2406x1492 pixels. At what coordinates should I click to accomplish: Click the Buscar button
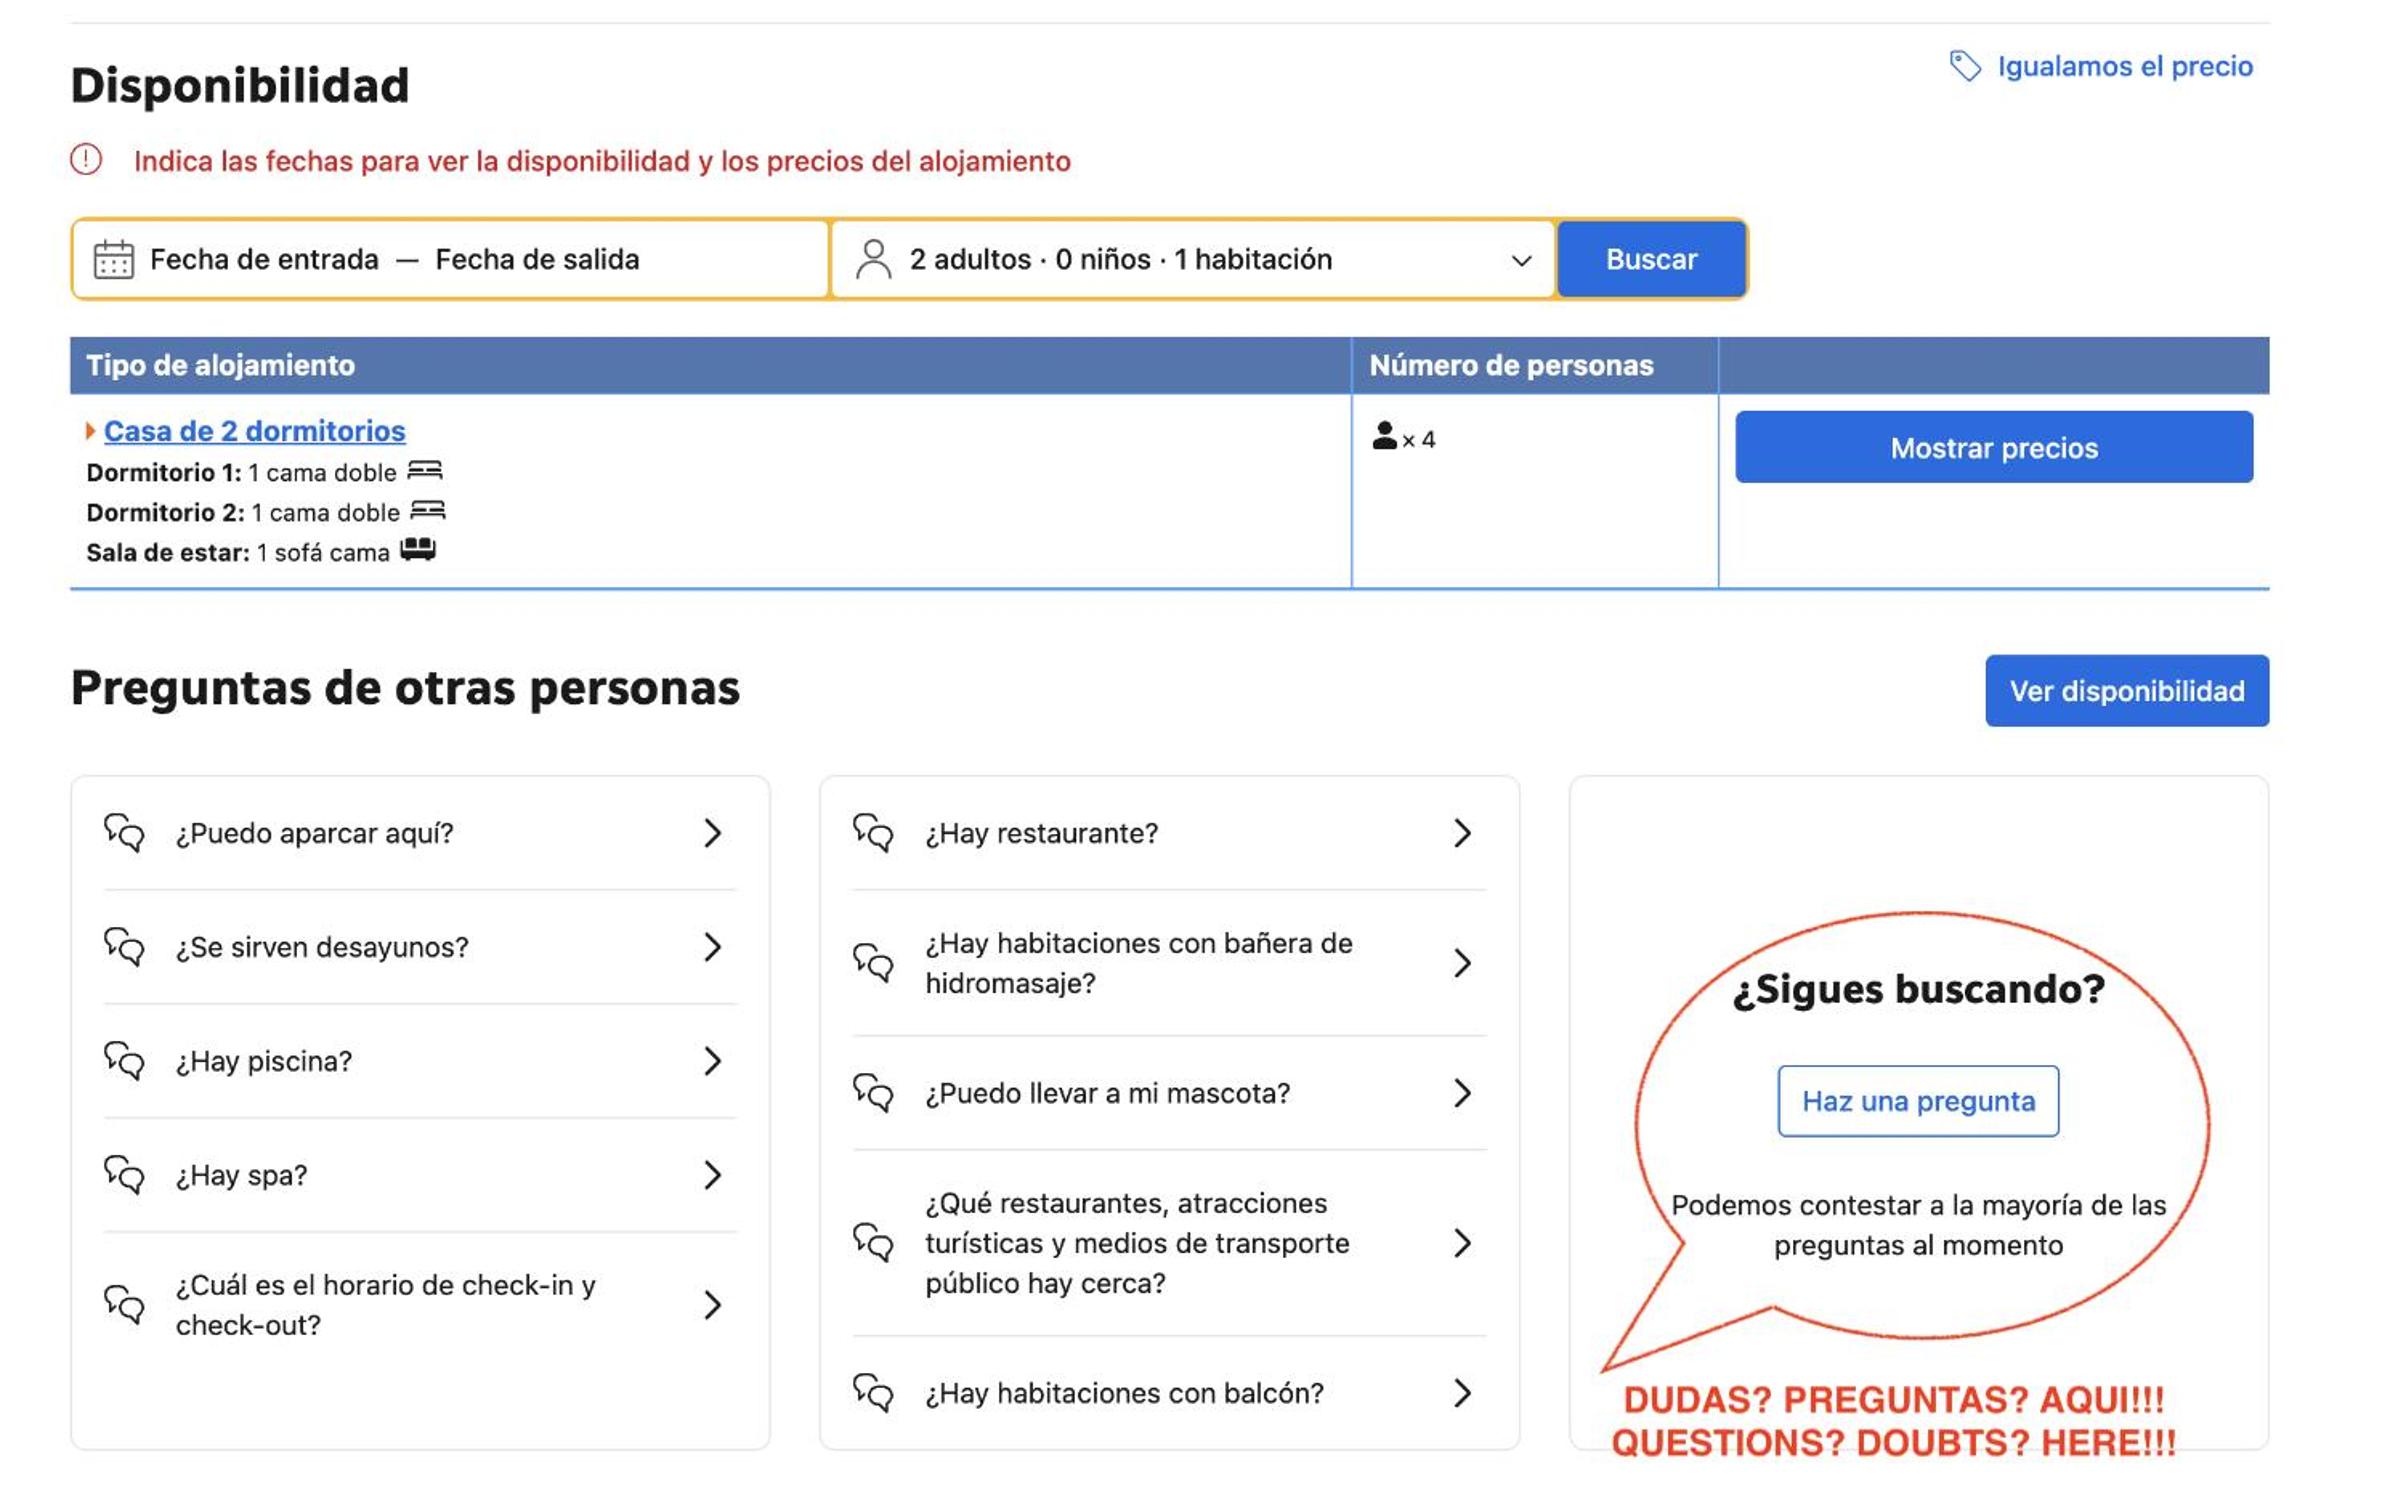pyautogui.click(x=1651, y=259)
